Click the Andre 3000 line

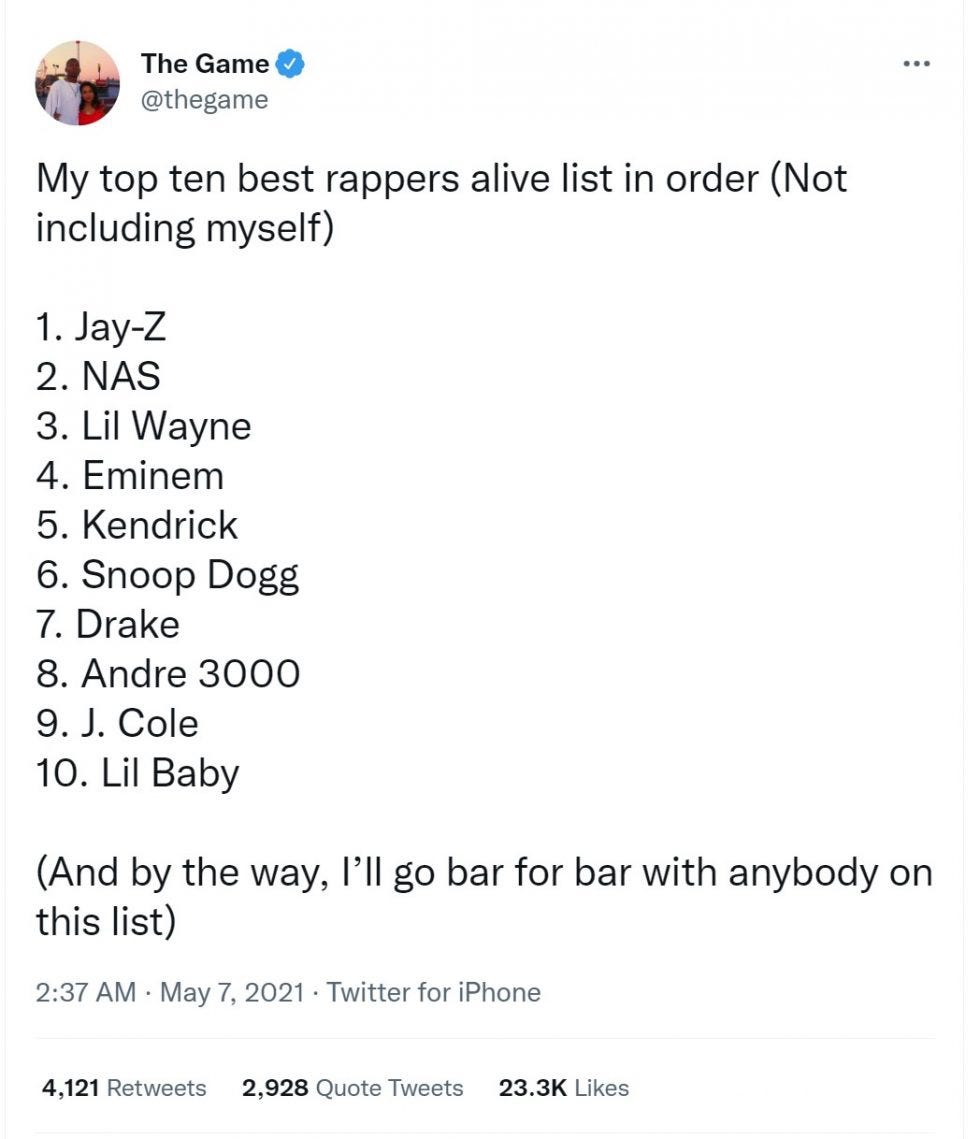[167, 674]
